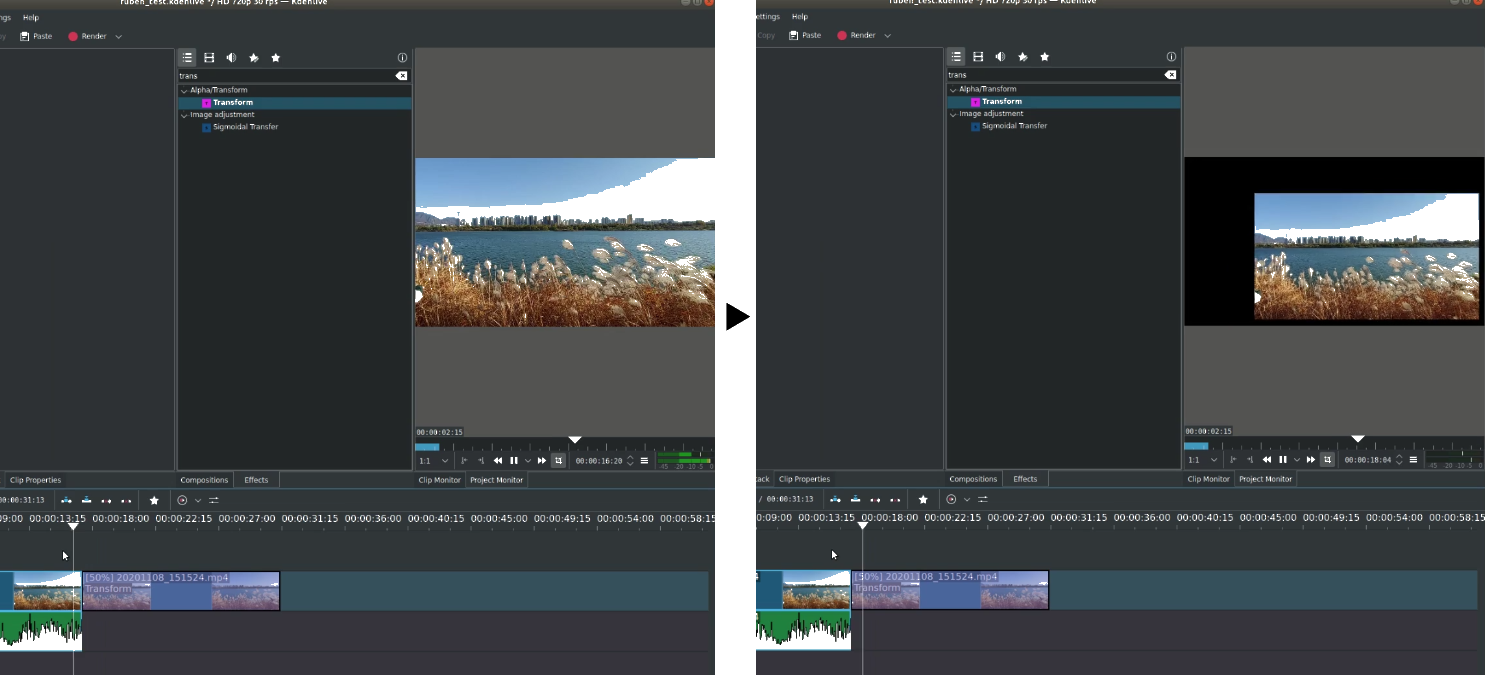
Task: Select [50%] 20201108_151524.mp4 clip, right timeline
Action: (x=950, y=590)
